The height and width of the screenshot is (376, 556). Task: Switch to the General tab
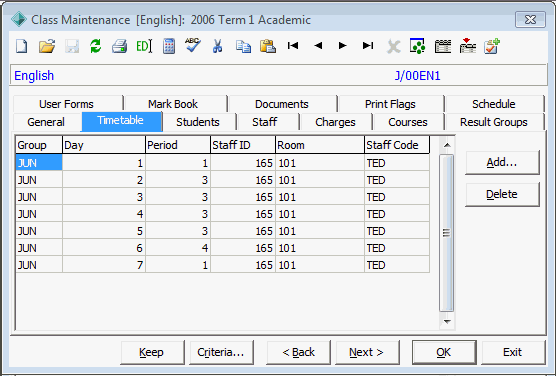(x=46, y=122)
